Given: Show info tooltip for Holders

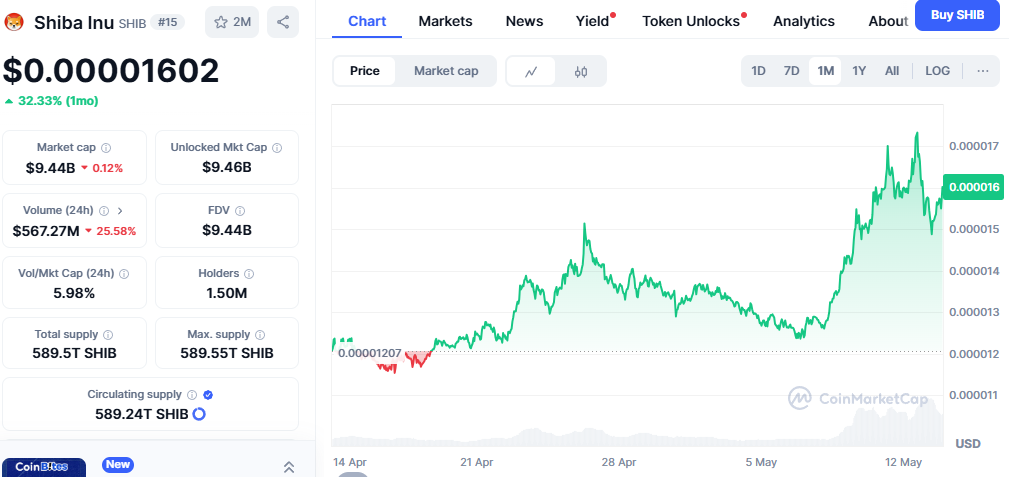Looking at the screenshot, I should (x=249, y=274).
